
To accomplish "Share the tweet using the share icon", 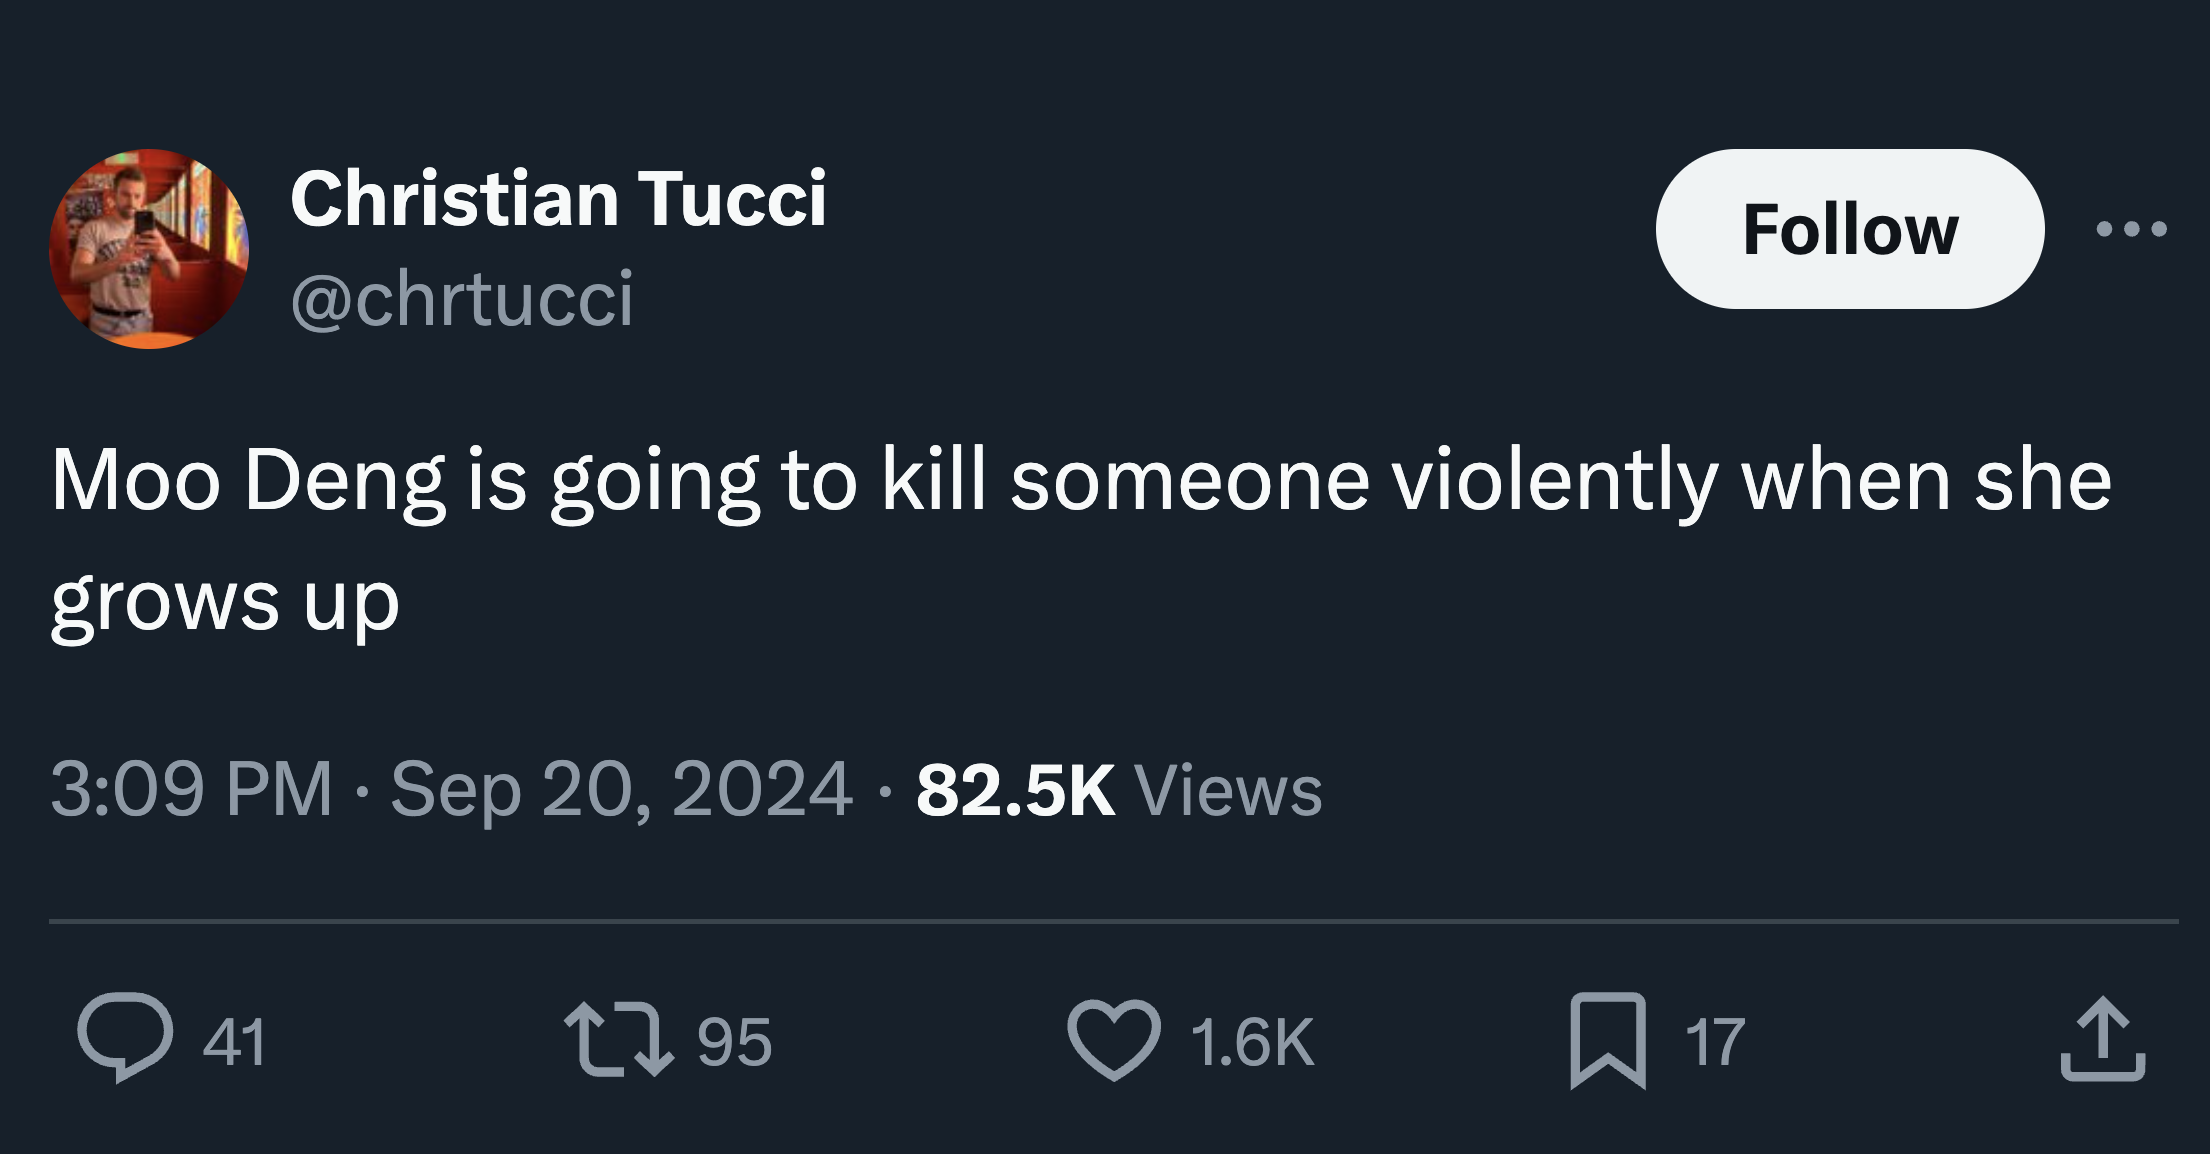I will (2102, 1040).
